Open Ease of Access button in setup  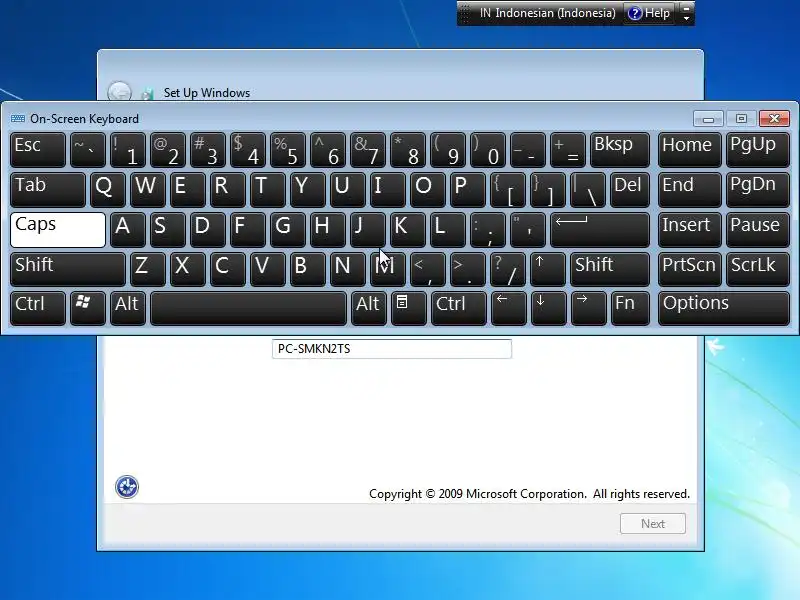127,487
